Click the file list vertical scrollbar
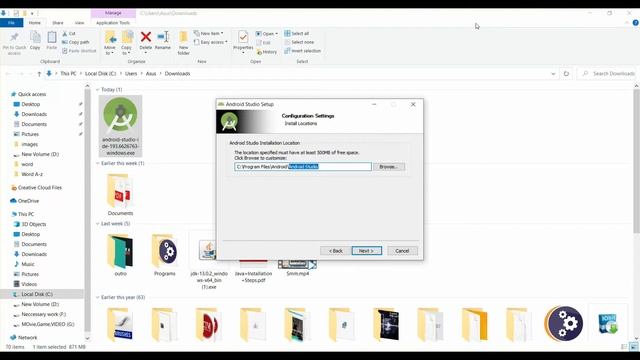The image size is (640, 360). (636, 161)
